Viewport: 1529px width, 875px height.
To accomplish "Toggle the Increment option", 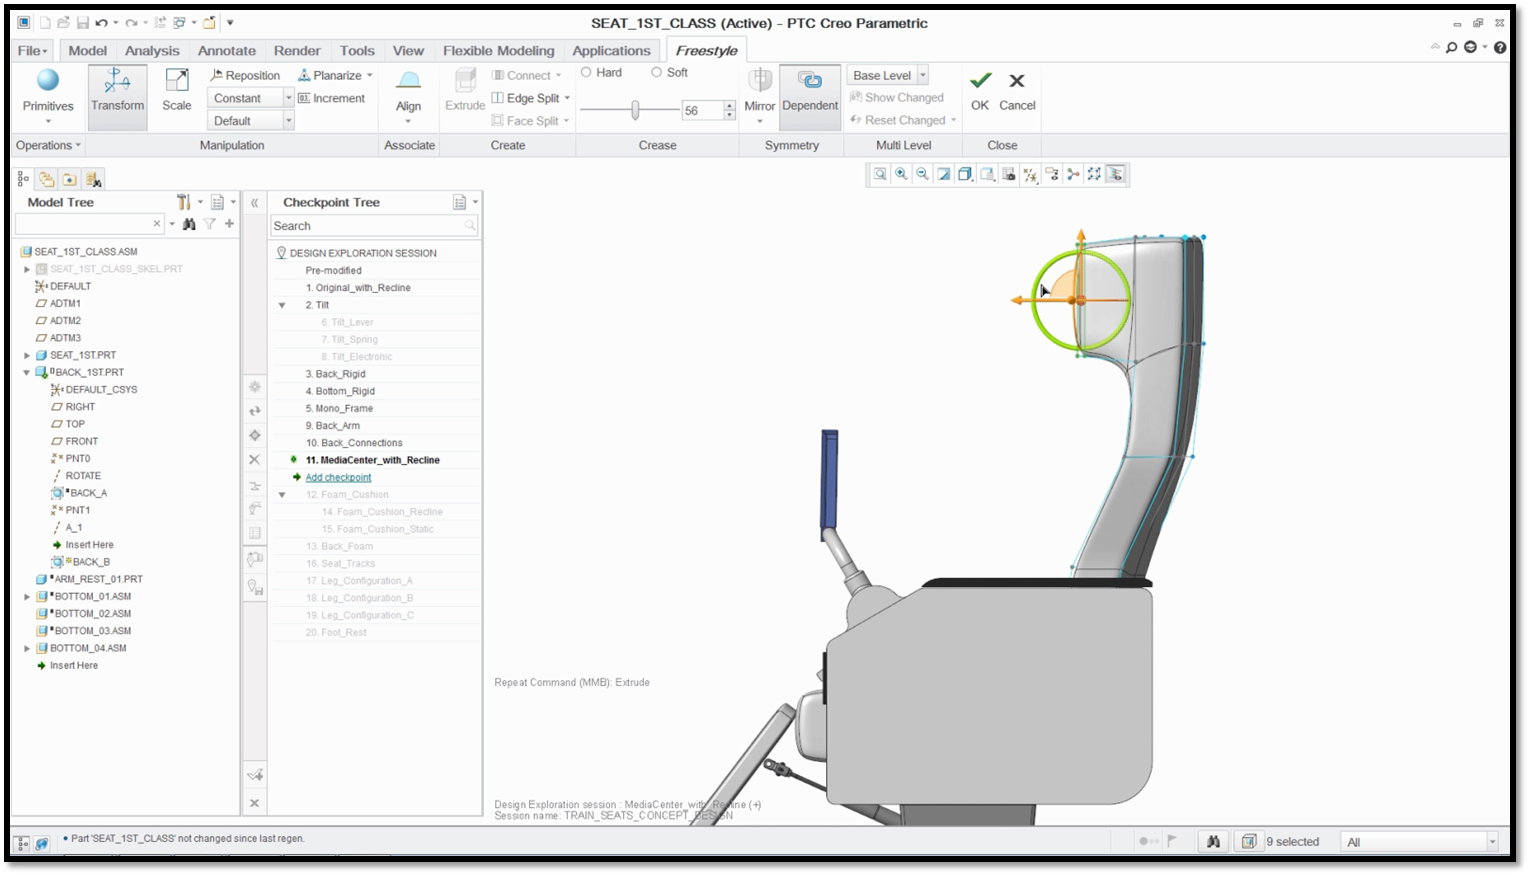I will [x=331, y=98].
